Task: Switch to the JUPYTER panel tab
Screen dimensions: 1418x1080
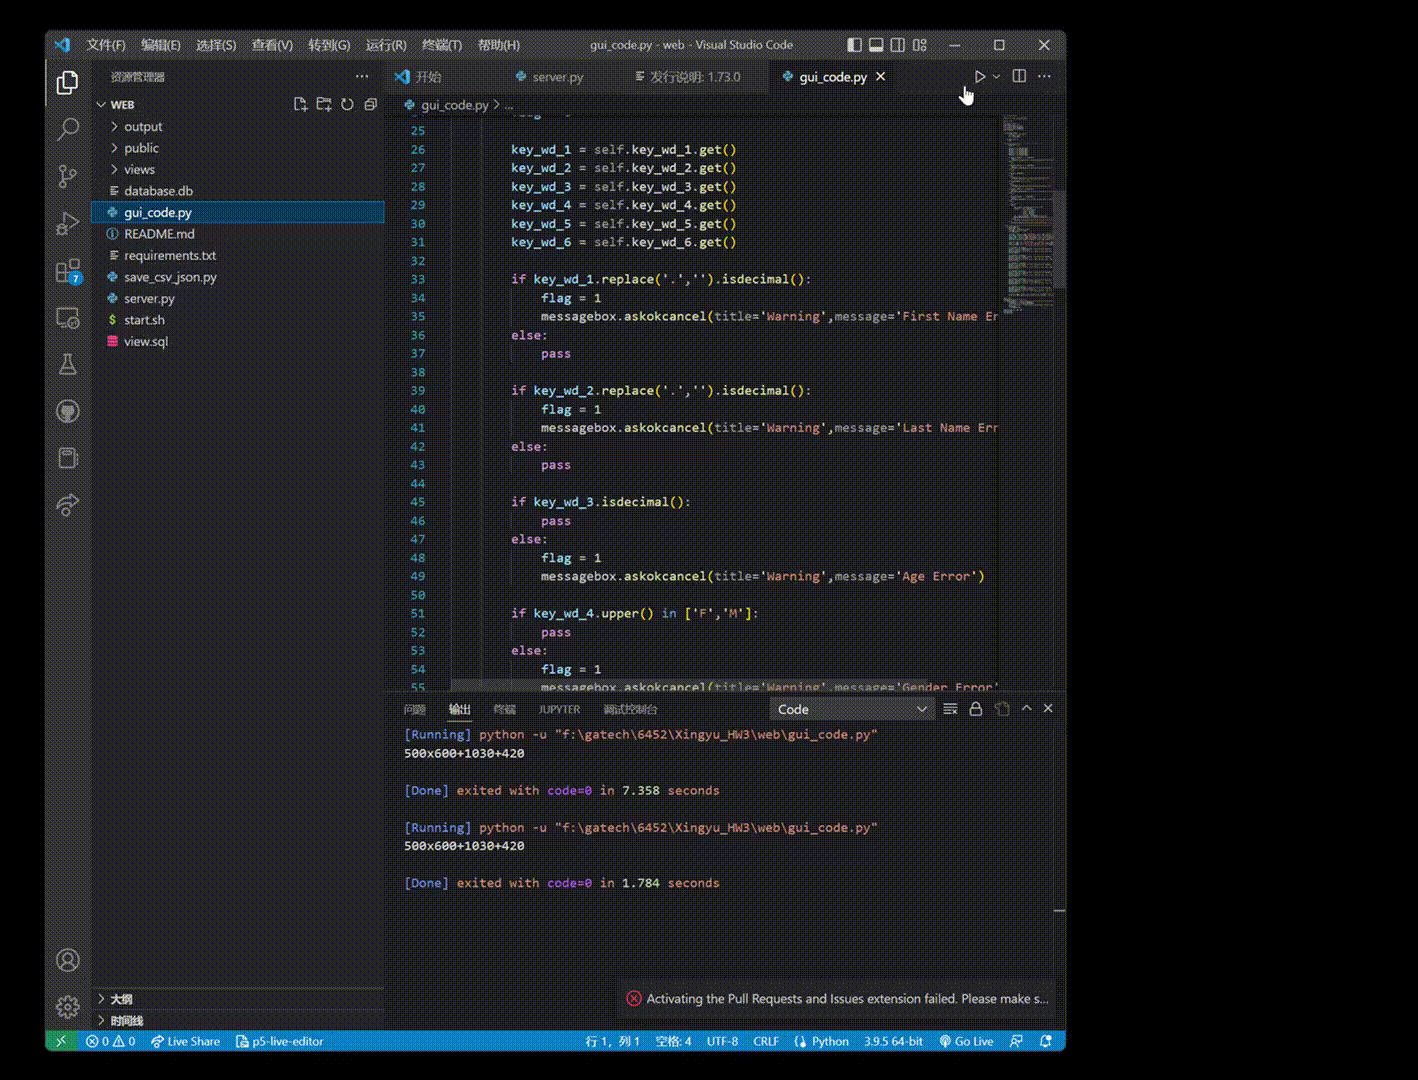Action: coord(559,709)
